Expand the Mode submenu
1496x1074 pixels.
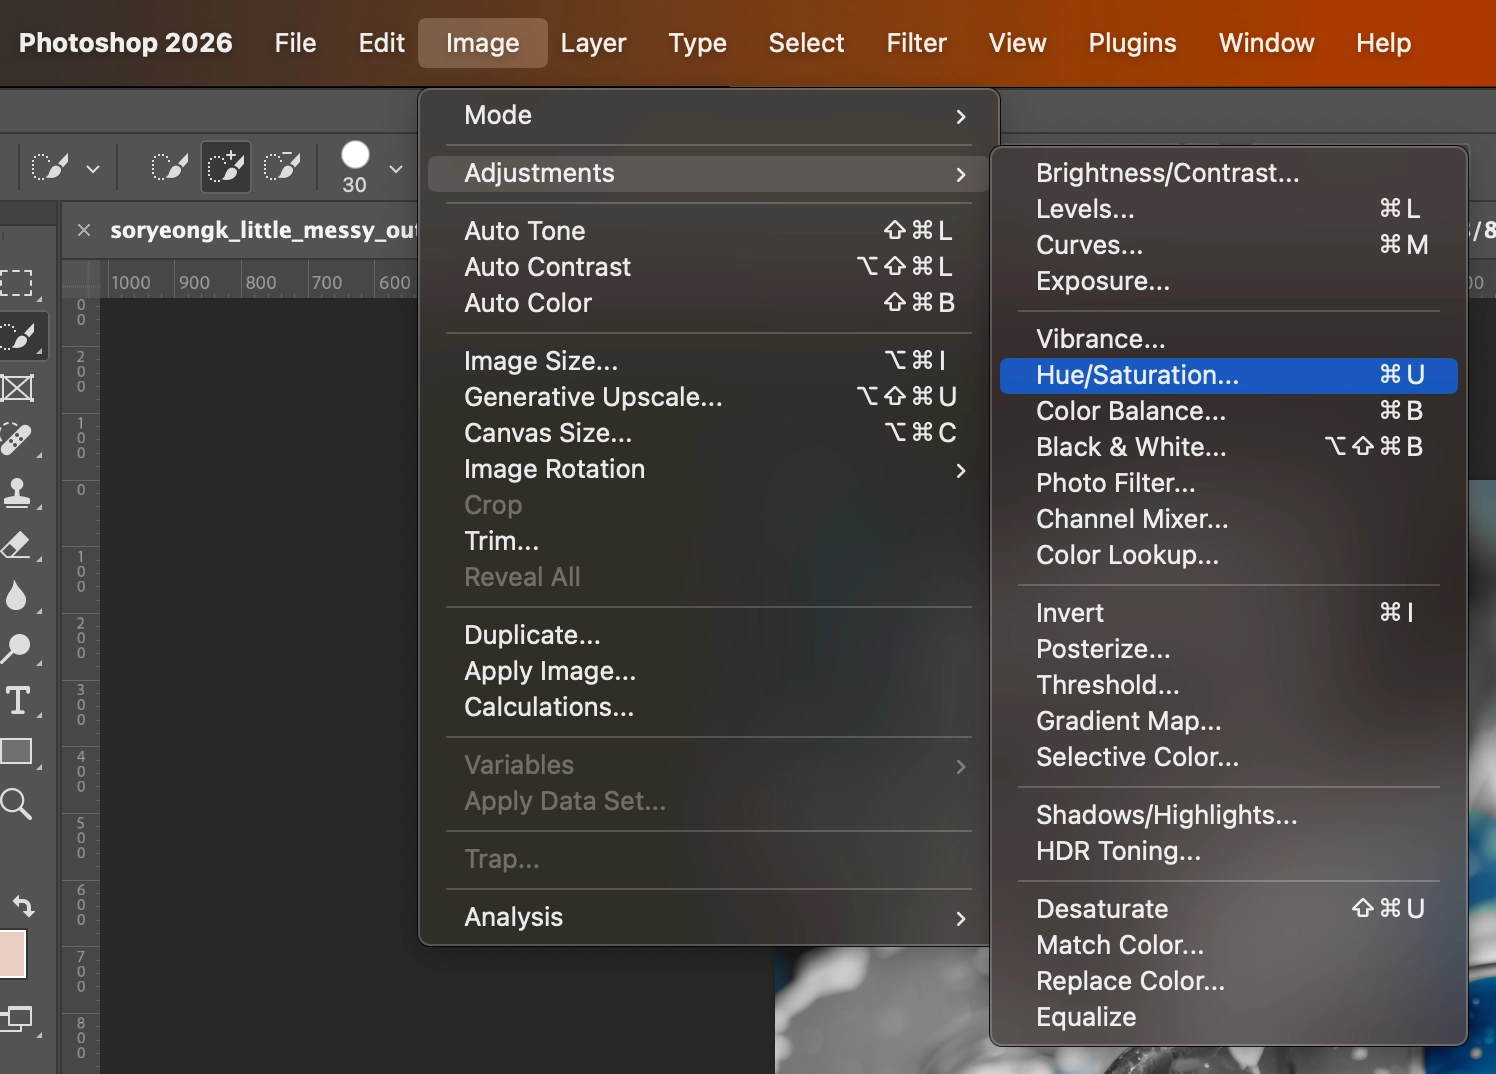pyautogui.click(x=709, y=116)
